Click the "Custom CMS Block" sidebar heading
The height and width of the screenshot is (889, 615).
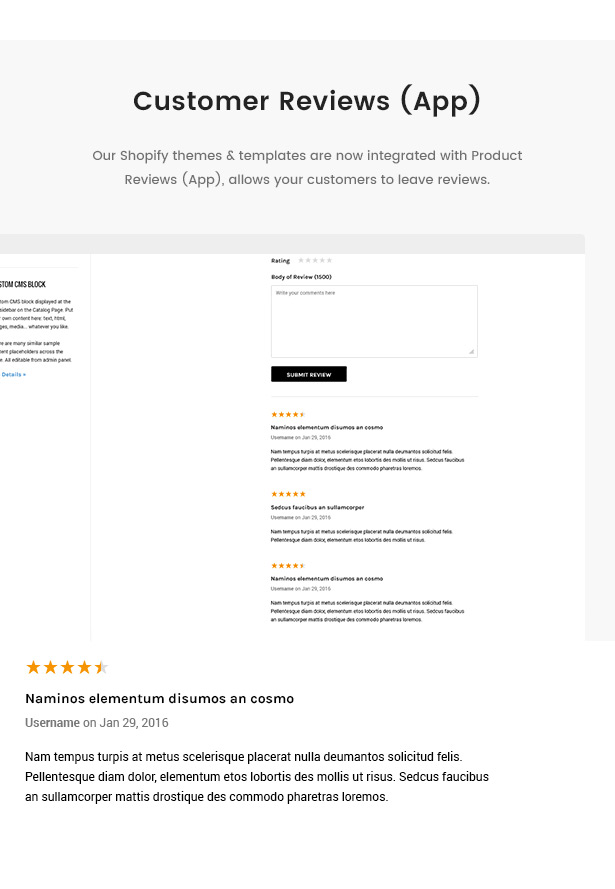pyautogui.click(x=23, y=285)
